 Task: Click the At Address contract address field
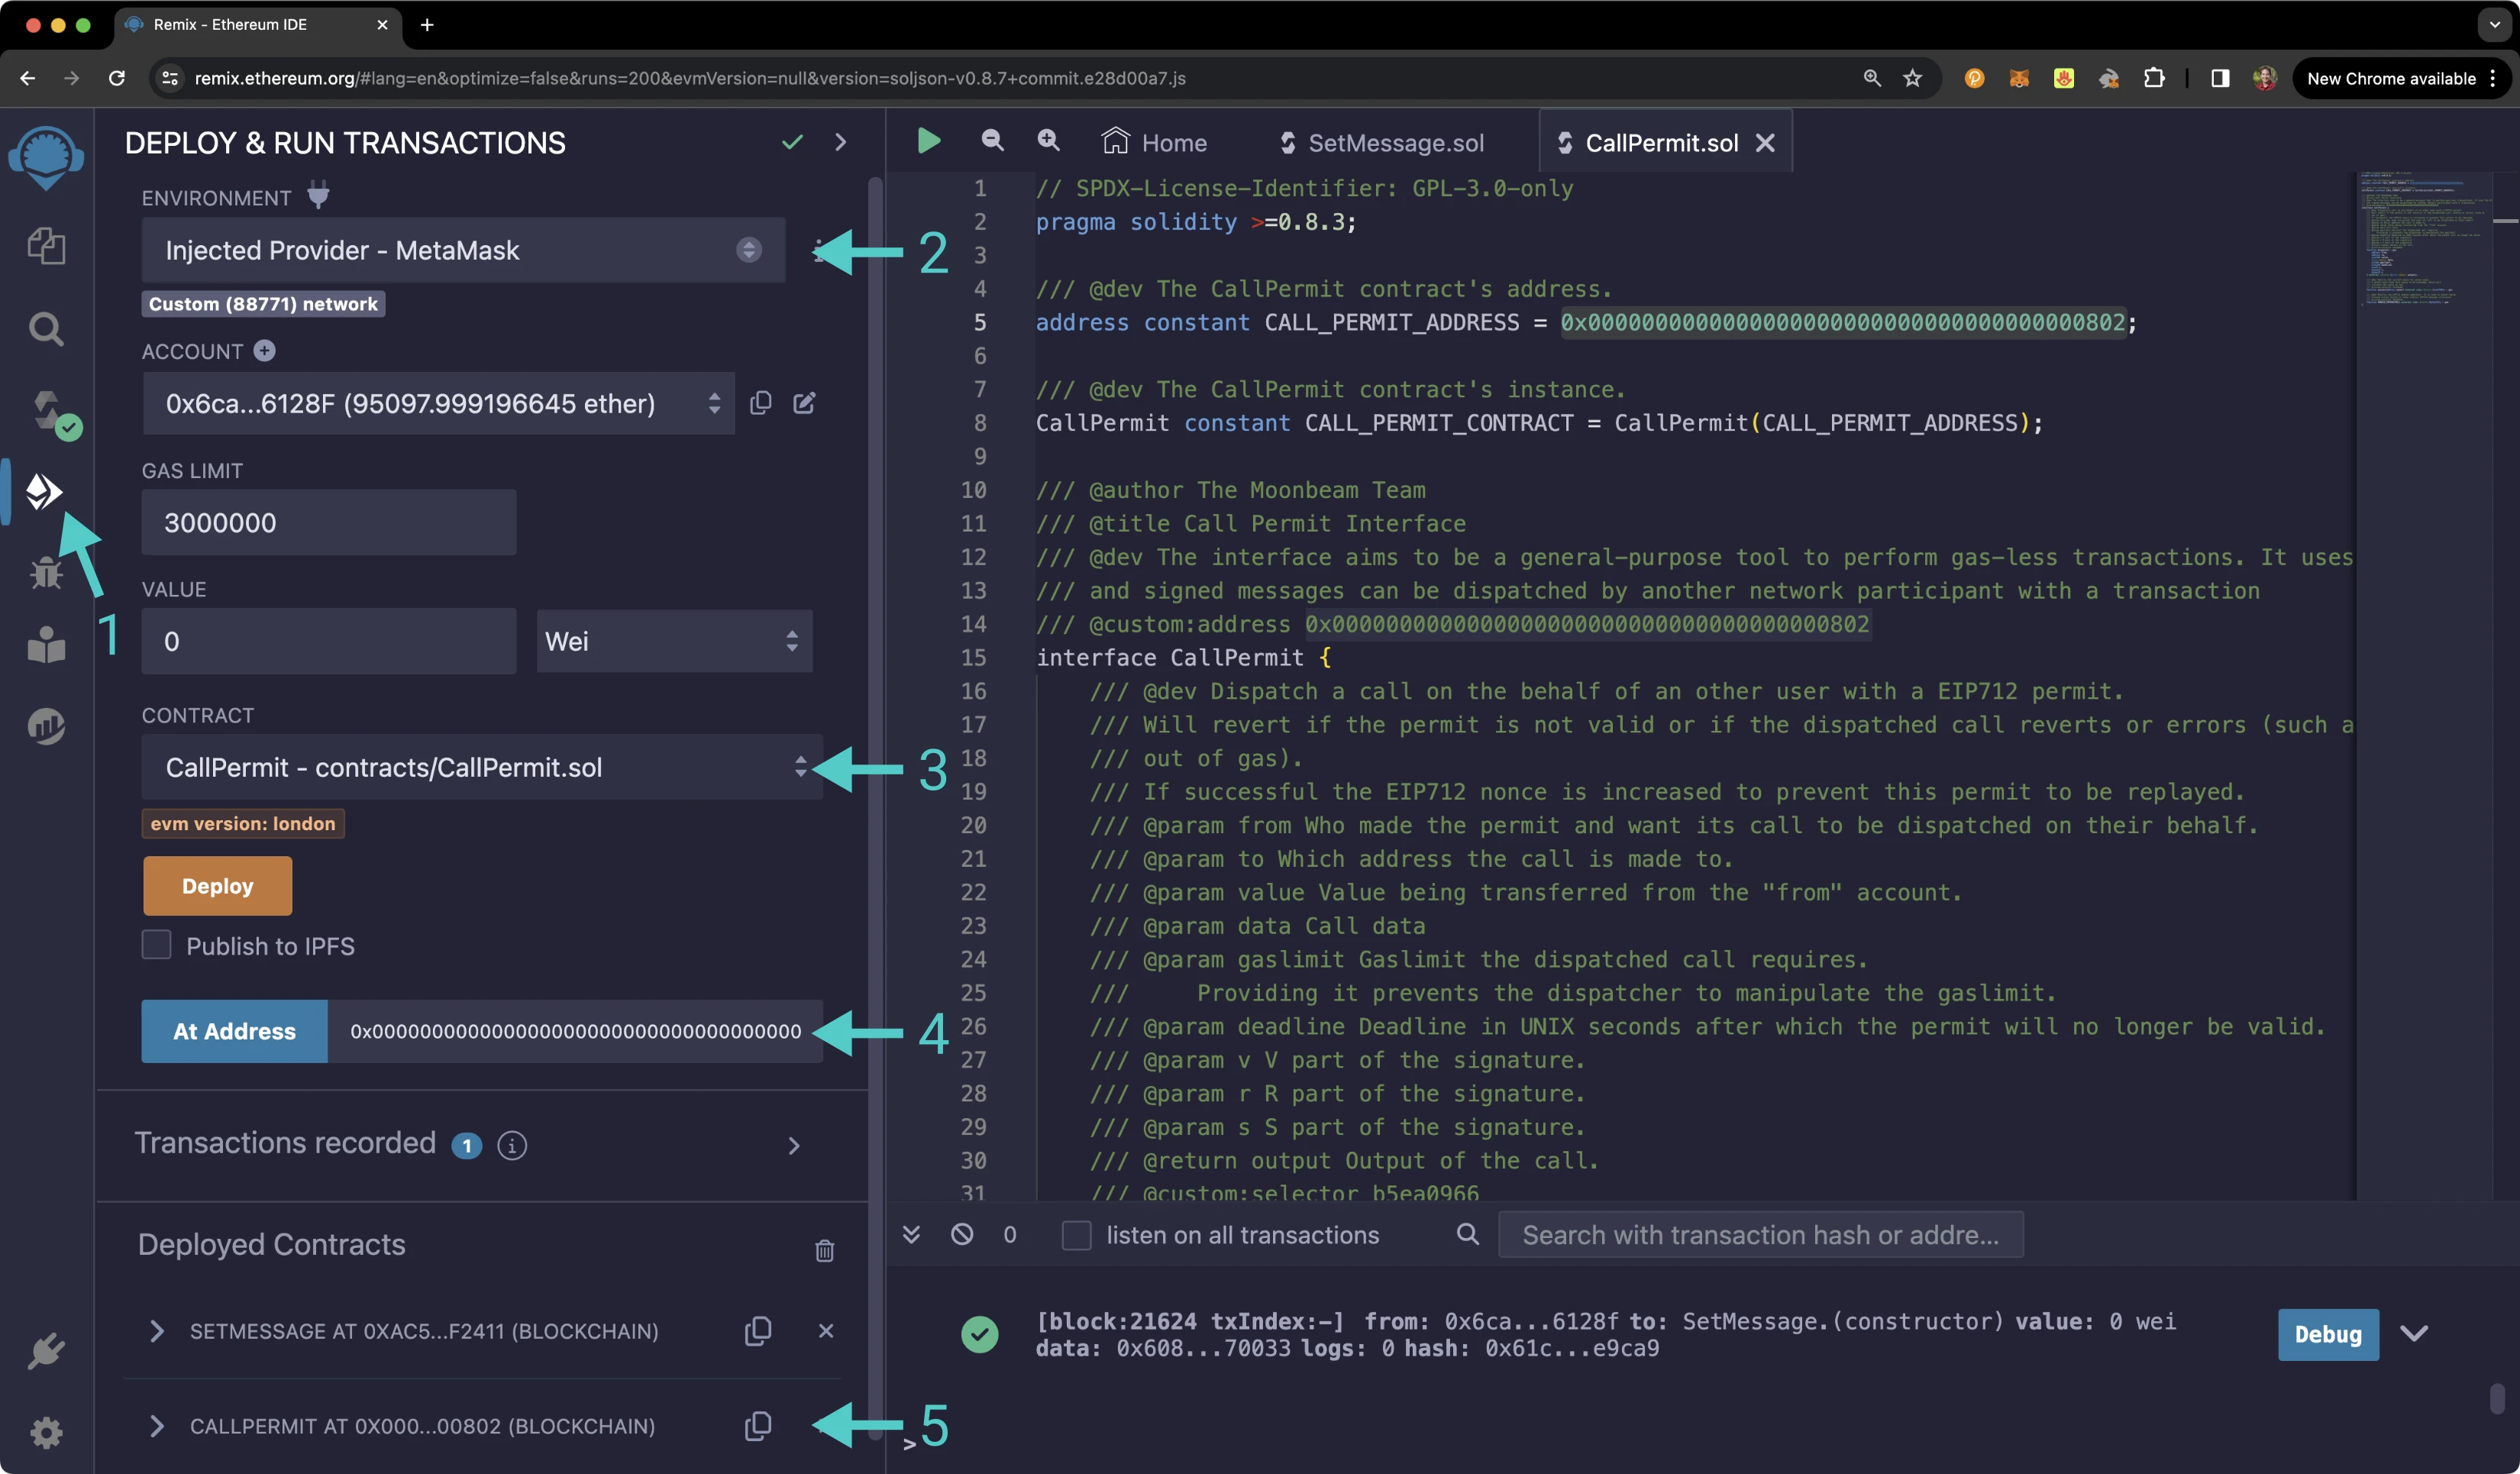pos(575,1031)
